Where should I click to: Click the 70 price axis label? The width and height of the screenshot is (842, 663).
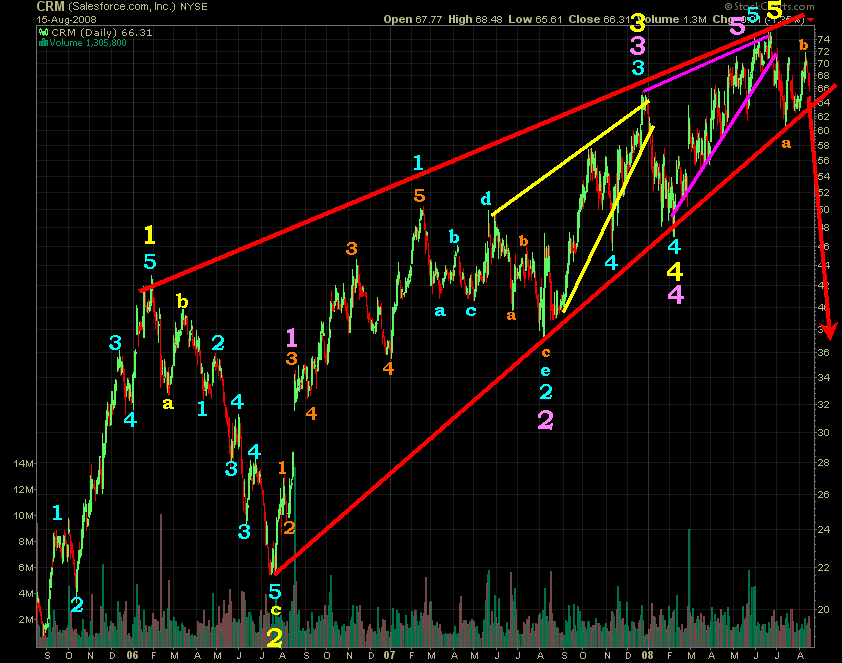click(x=823, y=63)
